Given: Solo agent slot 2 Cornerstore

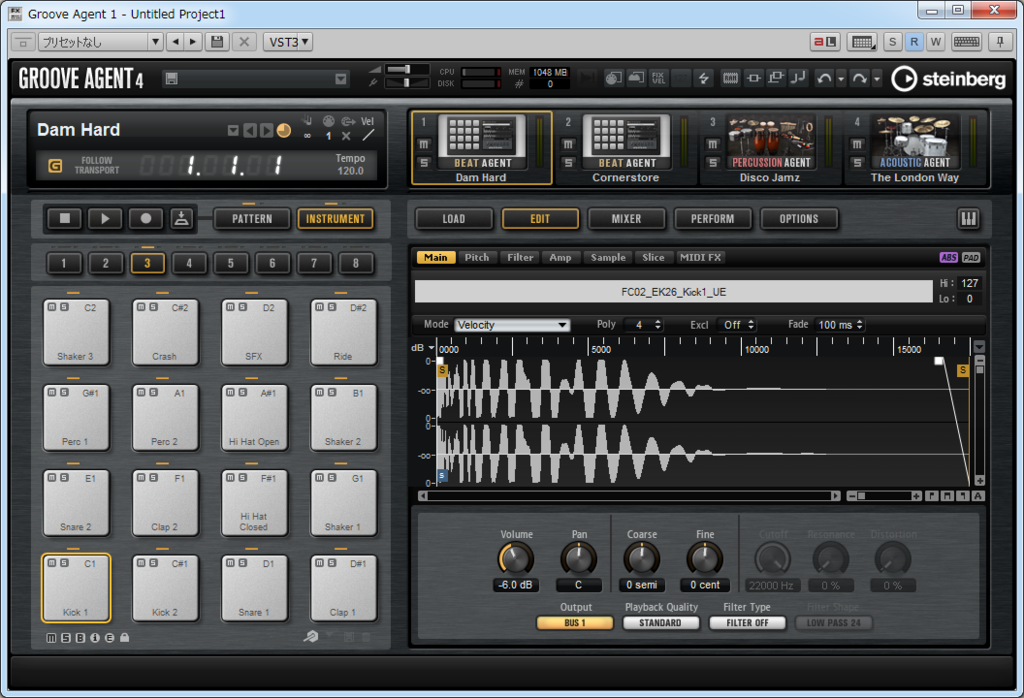Looking at the screenshot, I should (568, 163).
